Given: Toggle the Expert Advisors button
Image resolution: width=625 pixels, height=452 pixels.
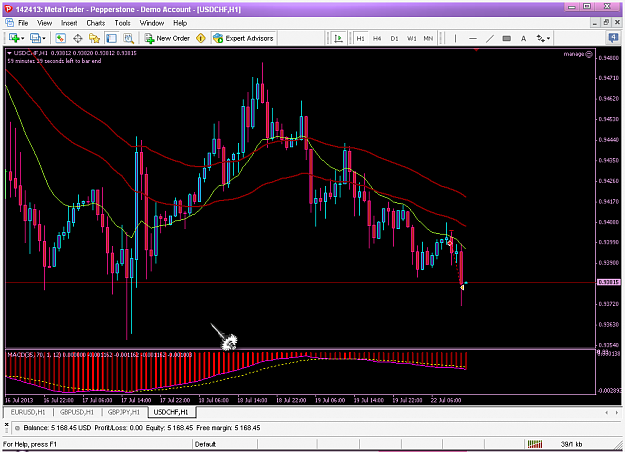Looking at the screenshot, I should (x=244, y=38).
